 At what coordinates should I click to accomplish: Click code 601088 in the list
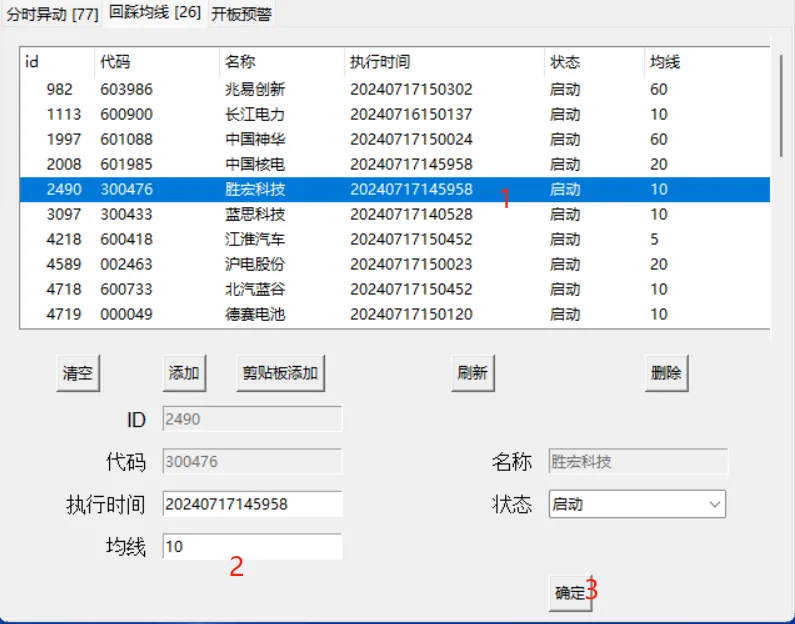click(126, 139)
